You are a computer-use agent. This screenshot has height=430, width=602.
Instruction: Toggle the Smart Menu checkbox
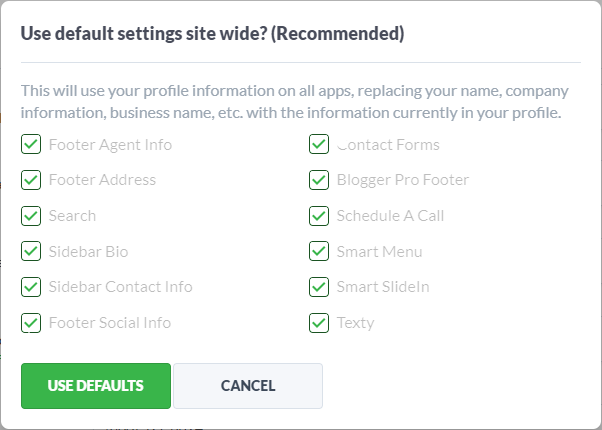(x=319, y=251)
